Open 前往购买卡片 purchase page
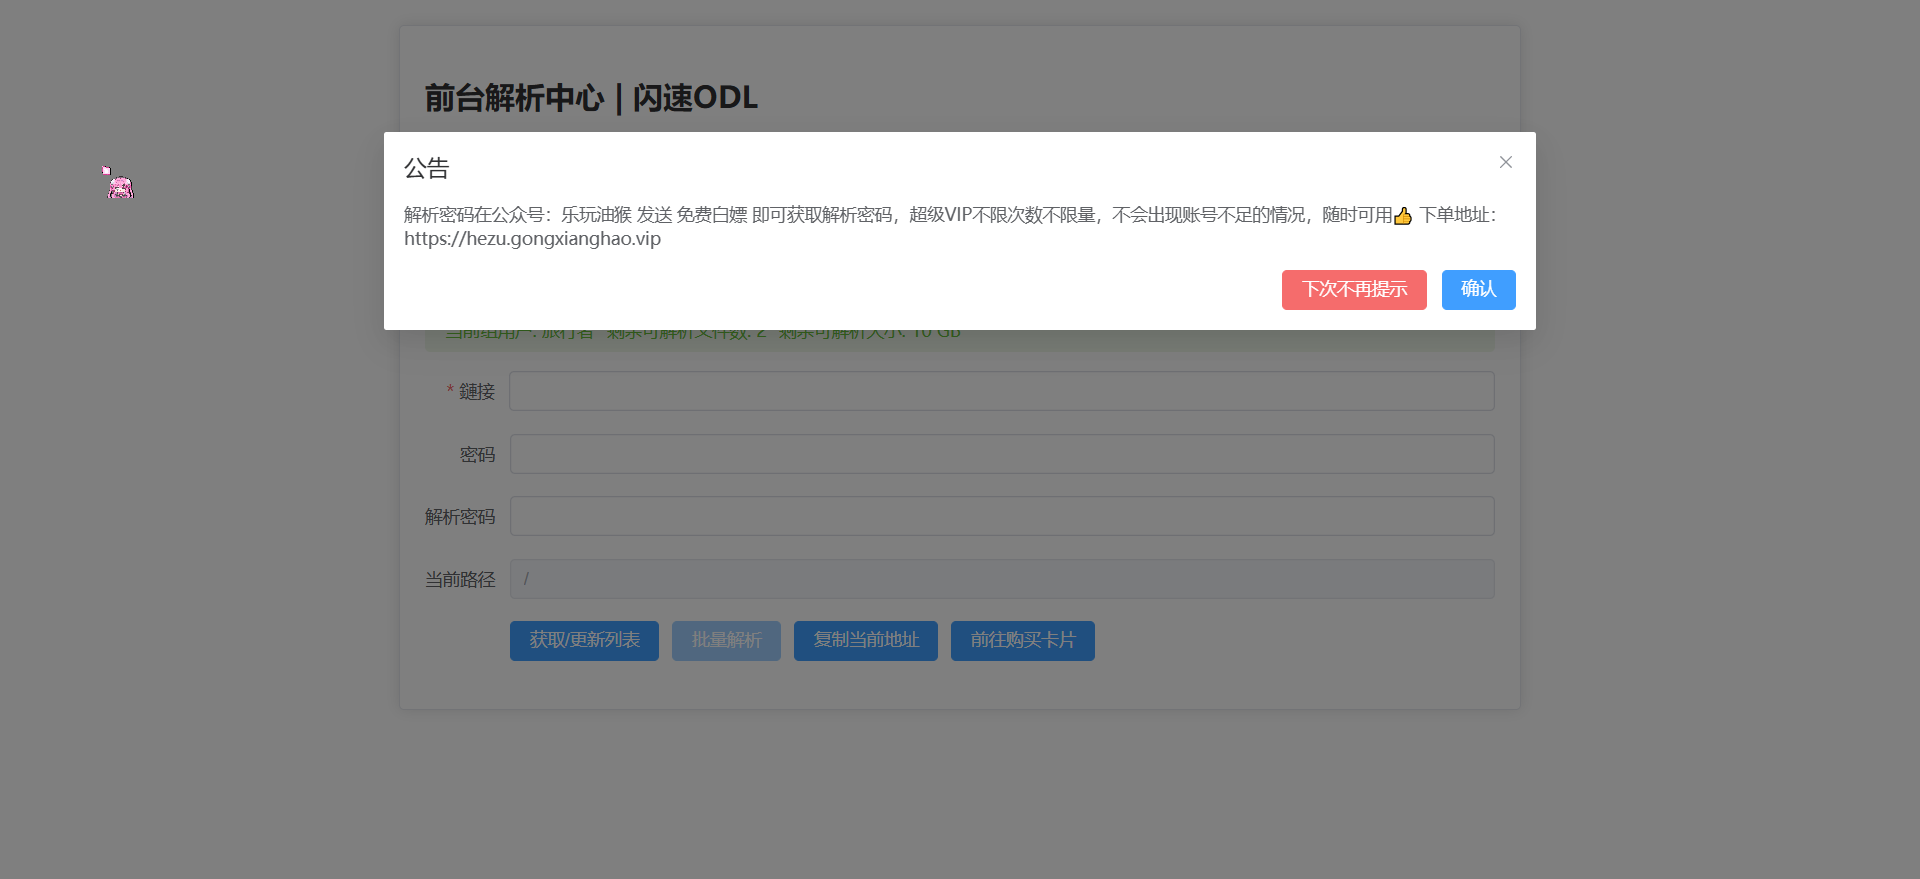 click(x=1022, y=641)
